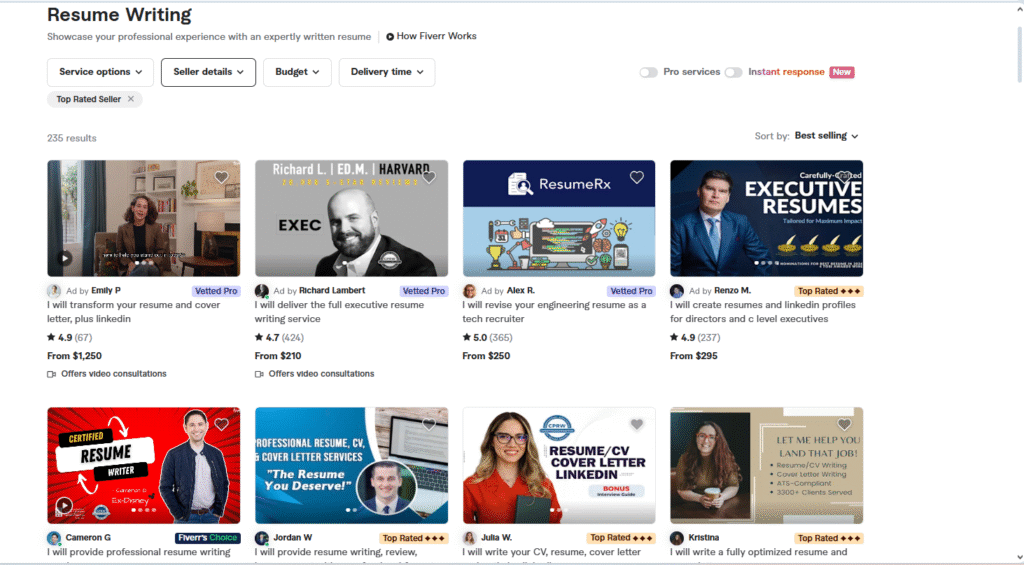Favorite the Executive Resumes gig by Renzo M.
Screen dimensions: 1024x565
844,177
